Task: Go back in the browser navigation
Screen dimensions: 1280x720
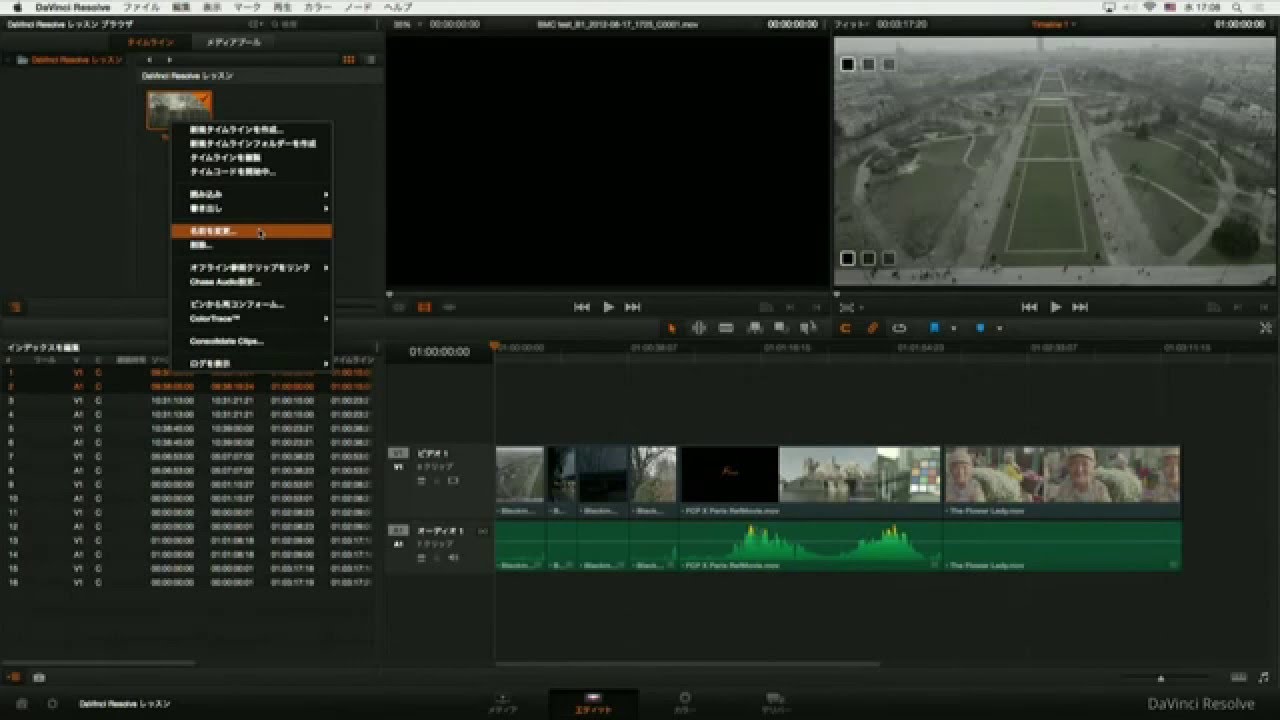Action: [150, 60]
